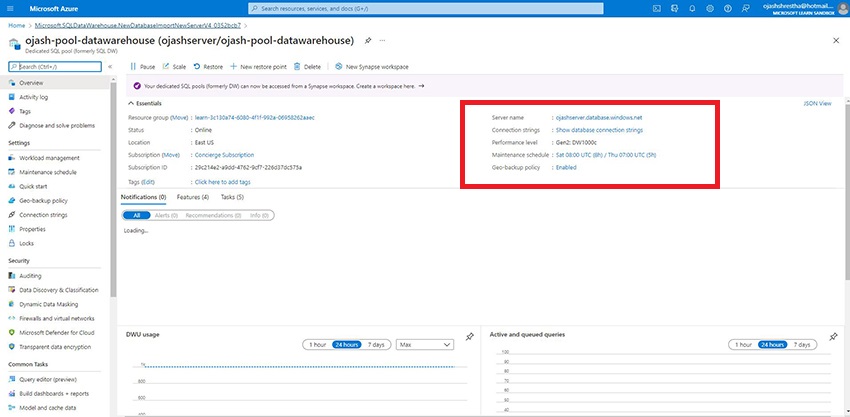The image size is (850, 417).
Task: Select 7 days for Active and queued queries
Action: click(801, 345)
